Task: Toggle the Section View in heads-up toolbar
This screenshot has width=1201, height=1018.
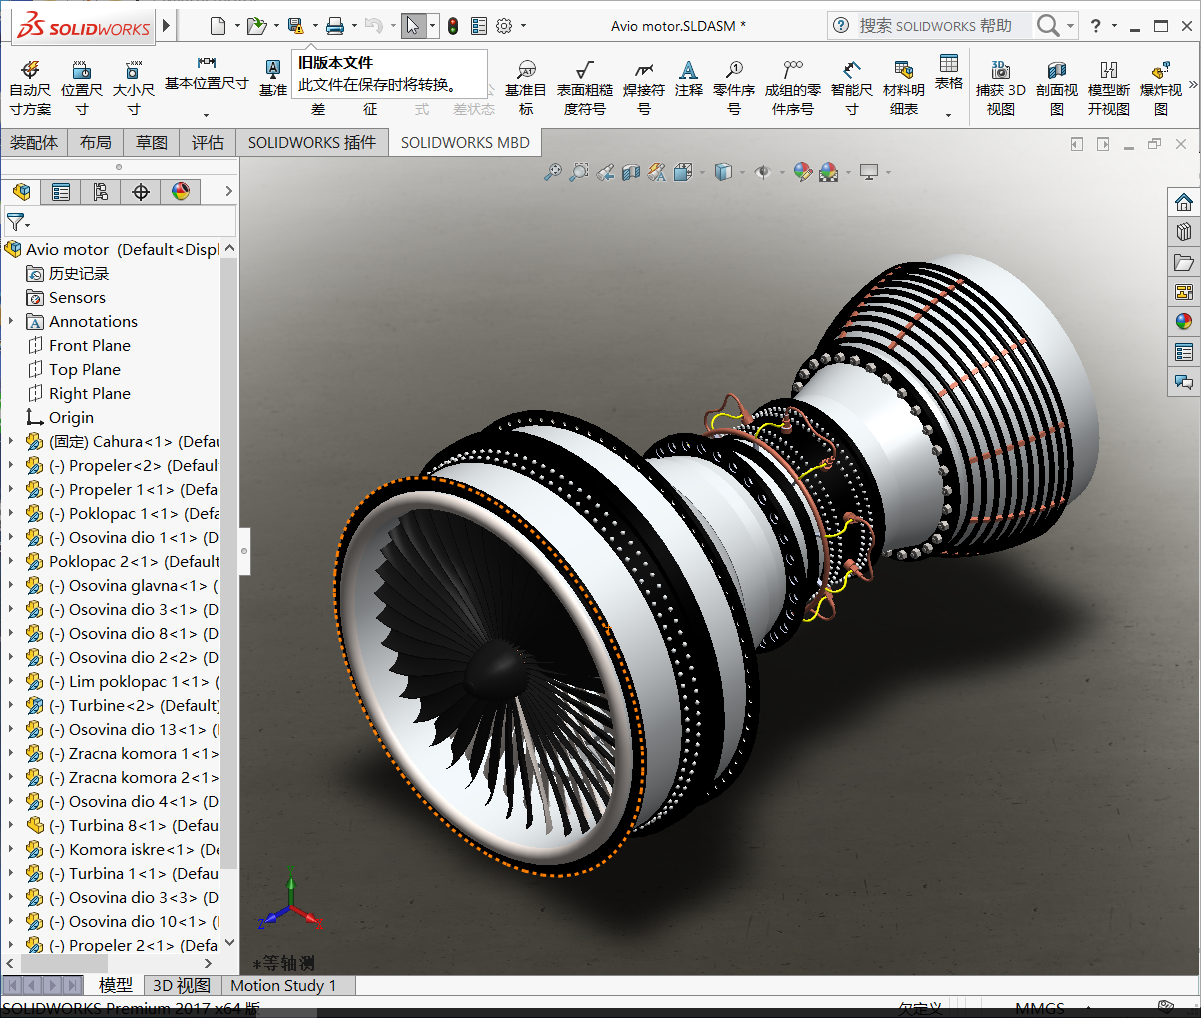Action: pos(631,172)
